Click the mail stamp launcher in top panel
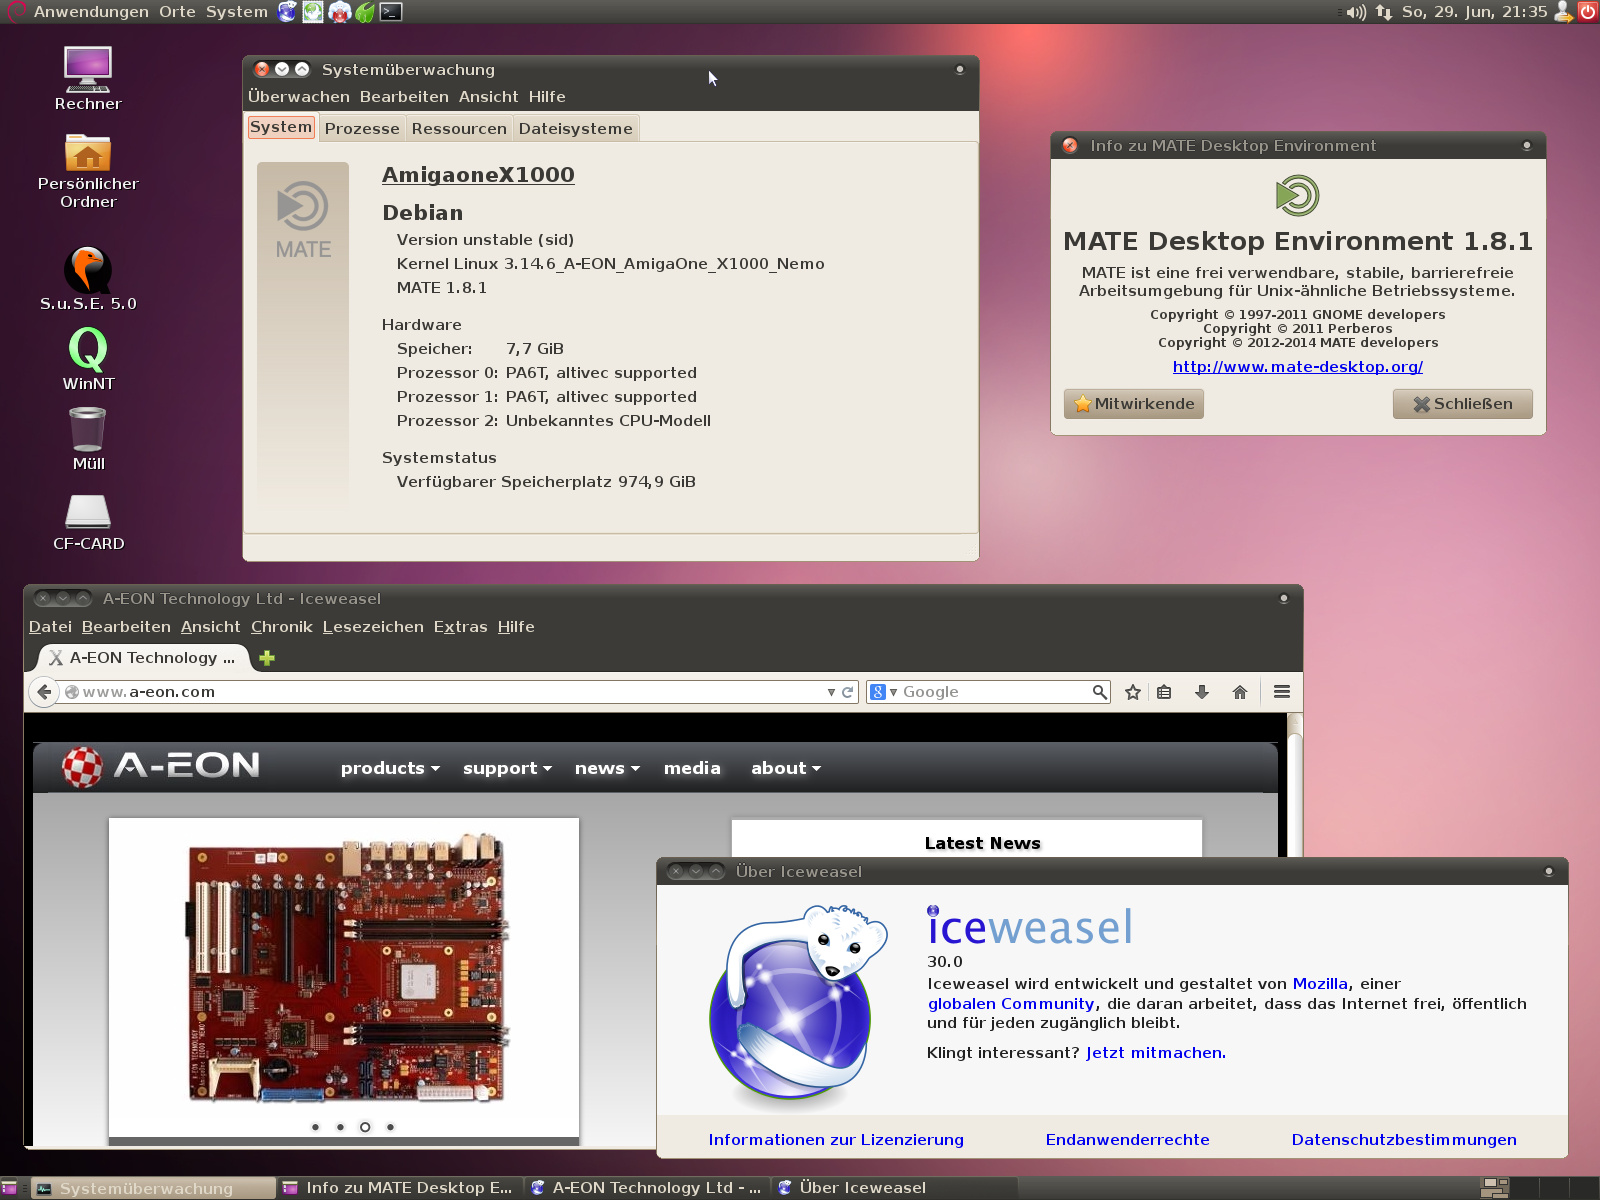1600x1200 pixels. tap(314, 12)
